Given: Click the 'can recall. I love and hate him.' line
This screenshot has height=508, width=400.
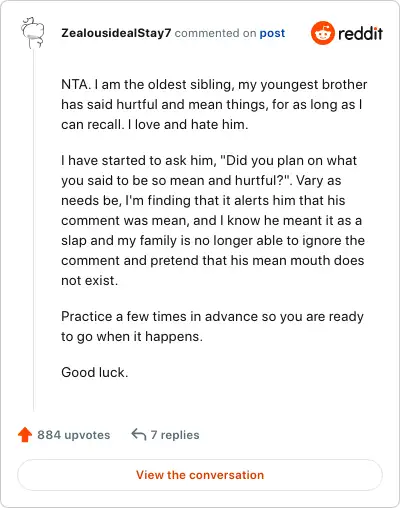Looking at the screenshot, I should [155, 125].
